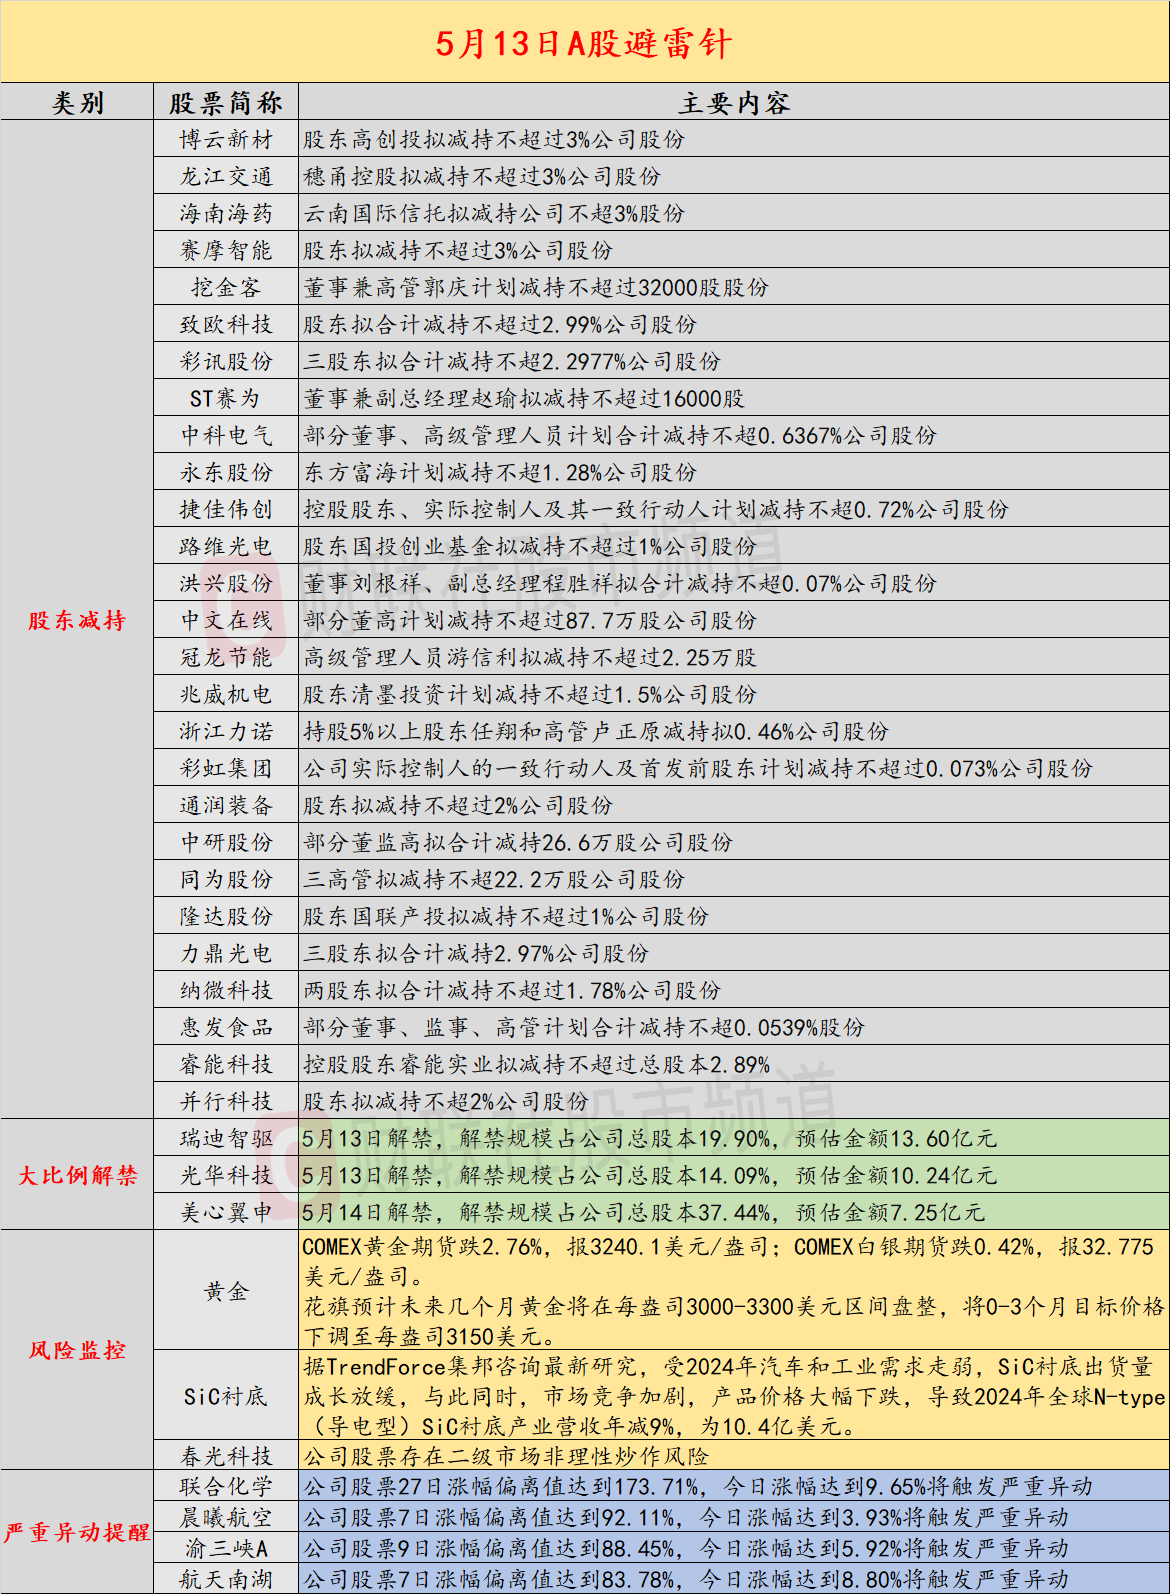
Task: Select stock name 洪兴股份
Action: click(x=226, y=583)
